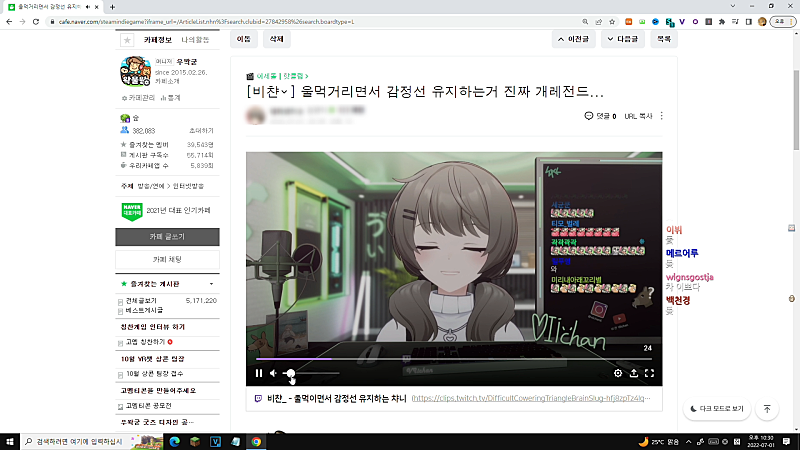The height and width of the screenshot is (450, 800).
Task: Open the cafe profile image
Action: coord(135,71)
